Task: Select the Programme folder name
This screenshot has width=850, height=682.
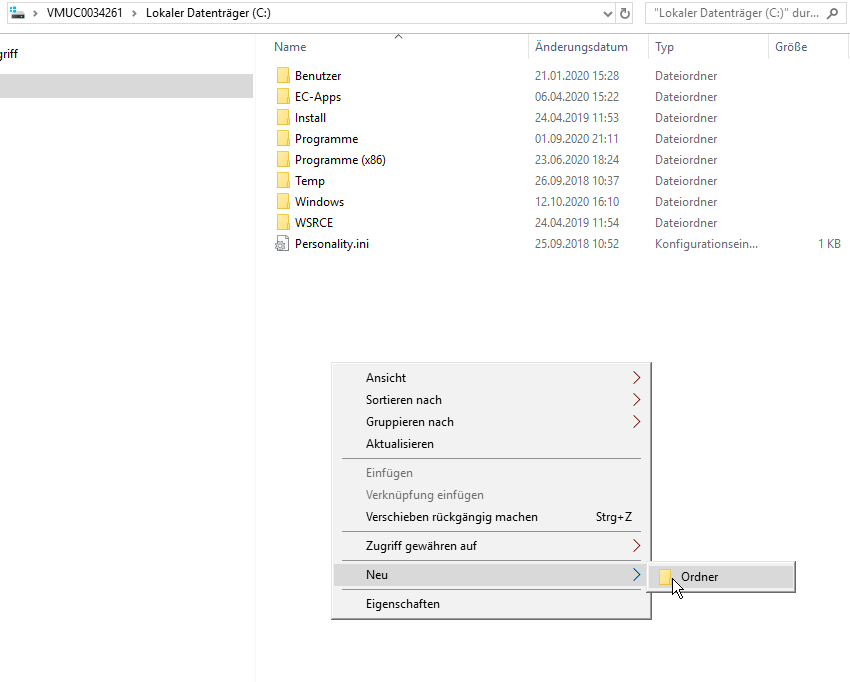Action: pos(326,139)
